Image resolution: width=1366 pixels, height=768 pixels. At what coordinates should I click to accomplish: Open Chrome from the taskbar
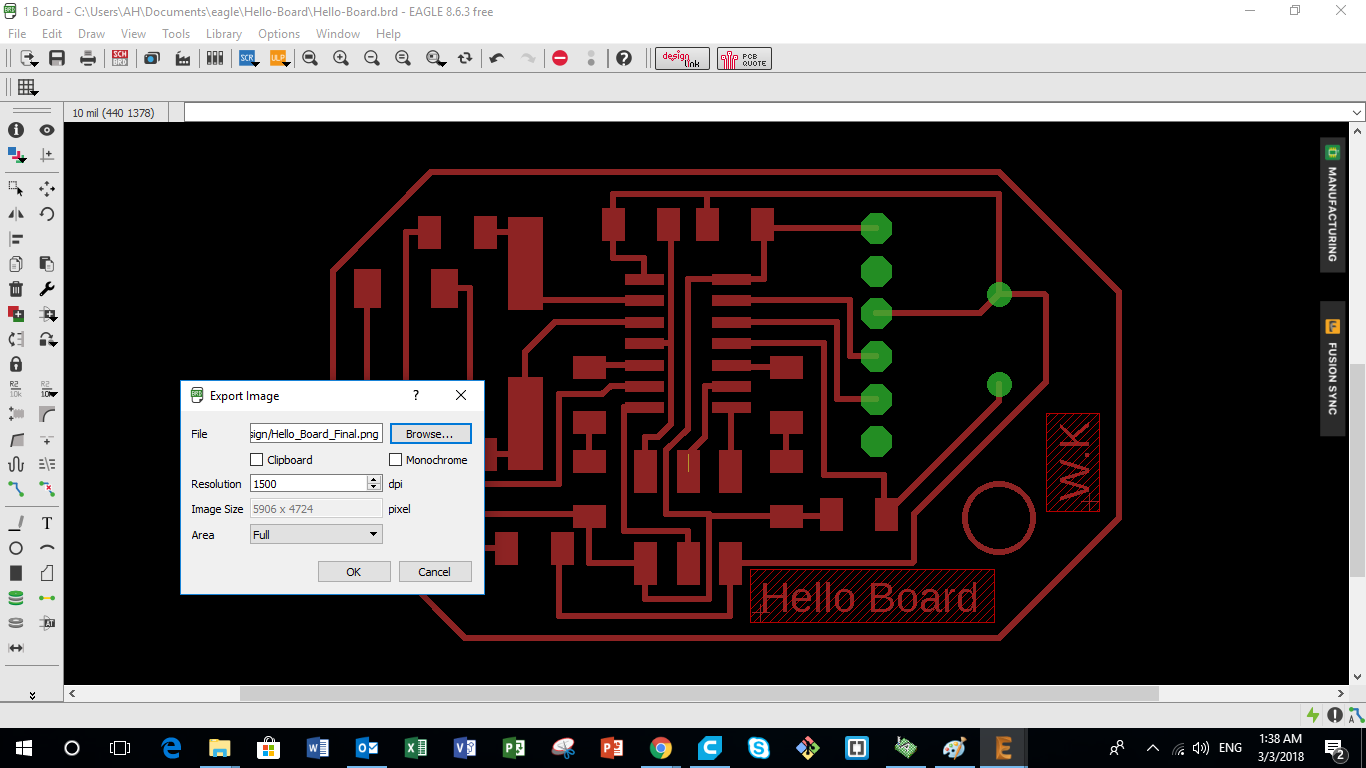coord(660,748)
